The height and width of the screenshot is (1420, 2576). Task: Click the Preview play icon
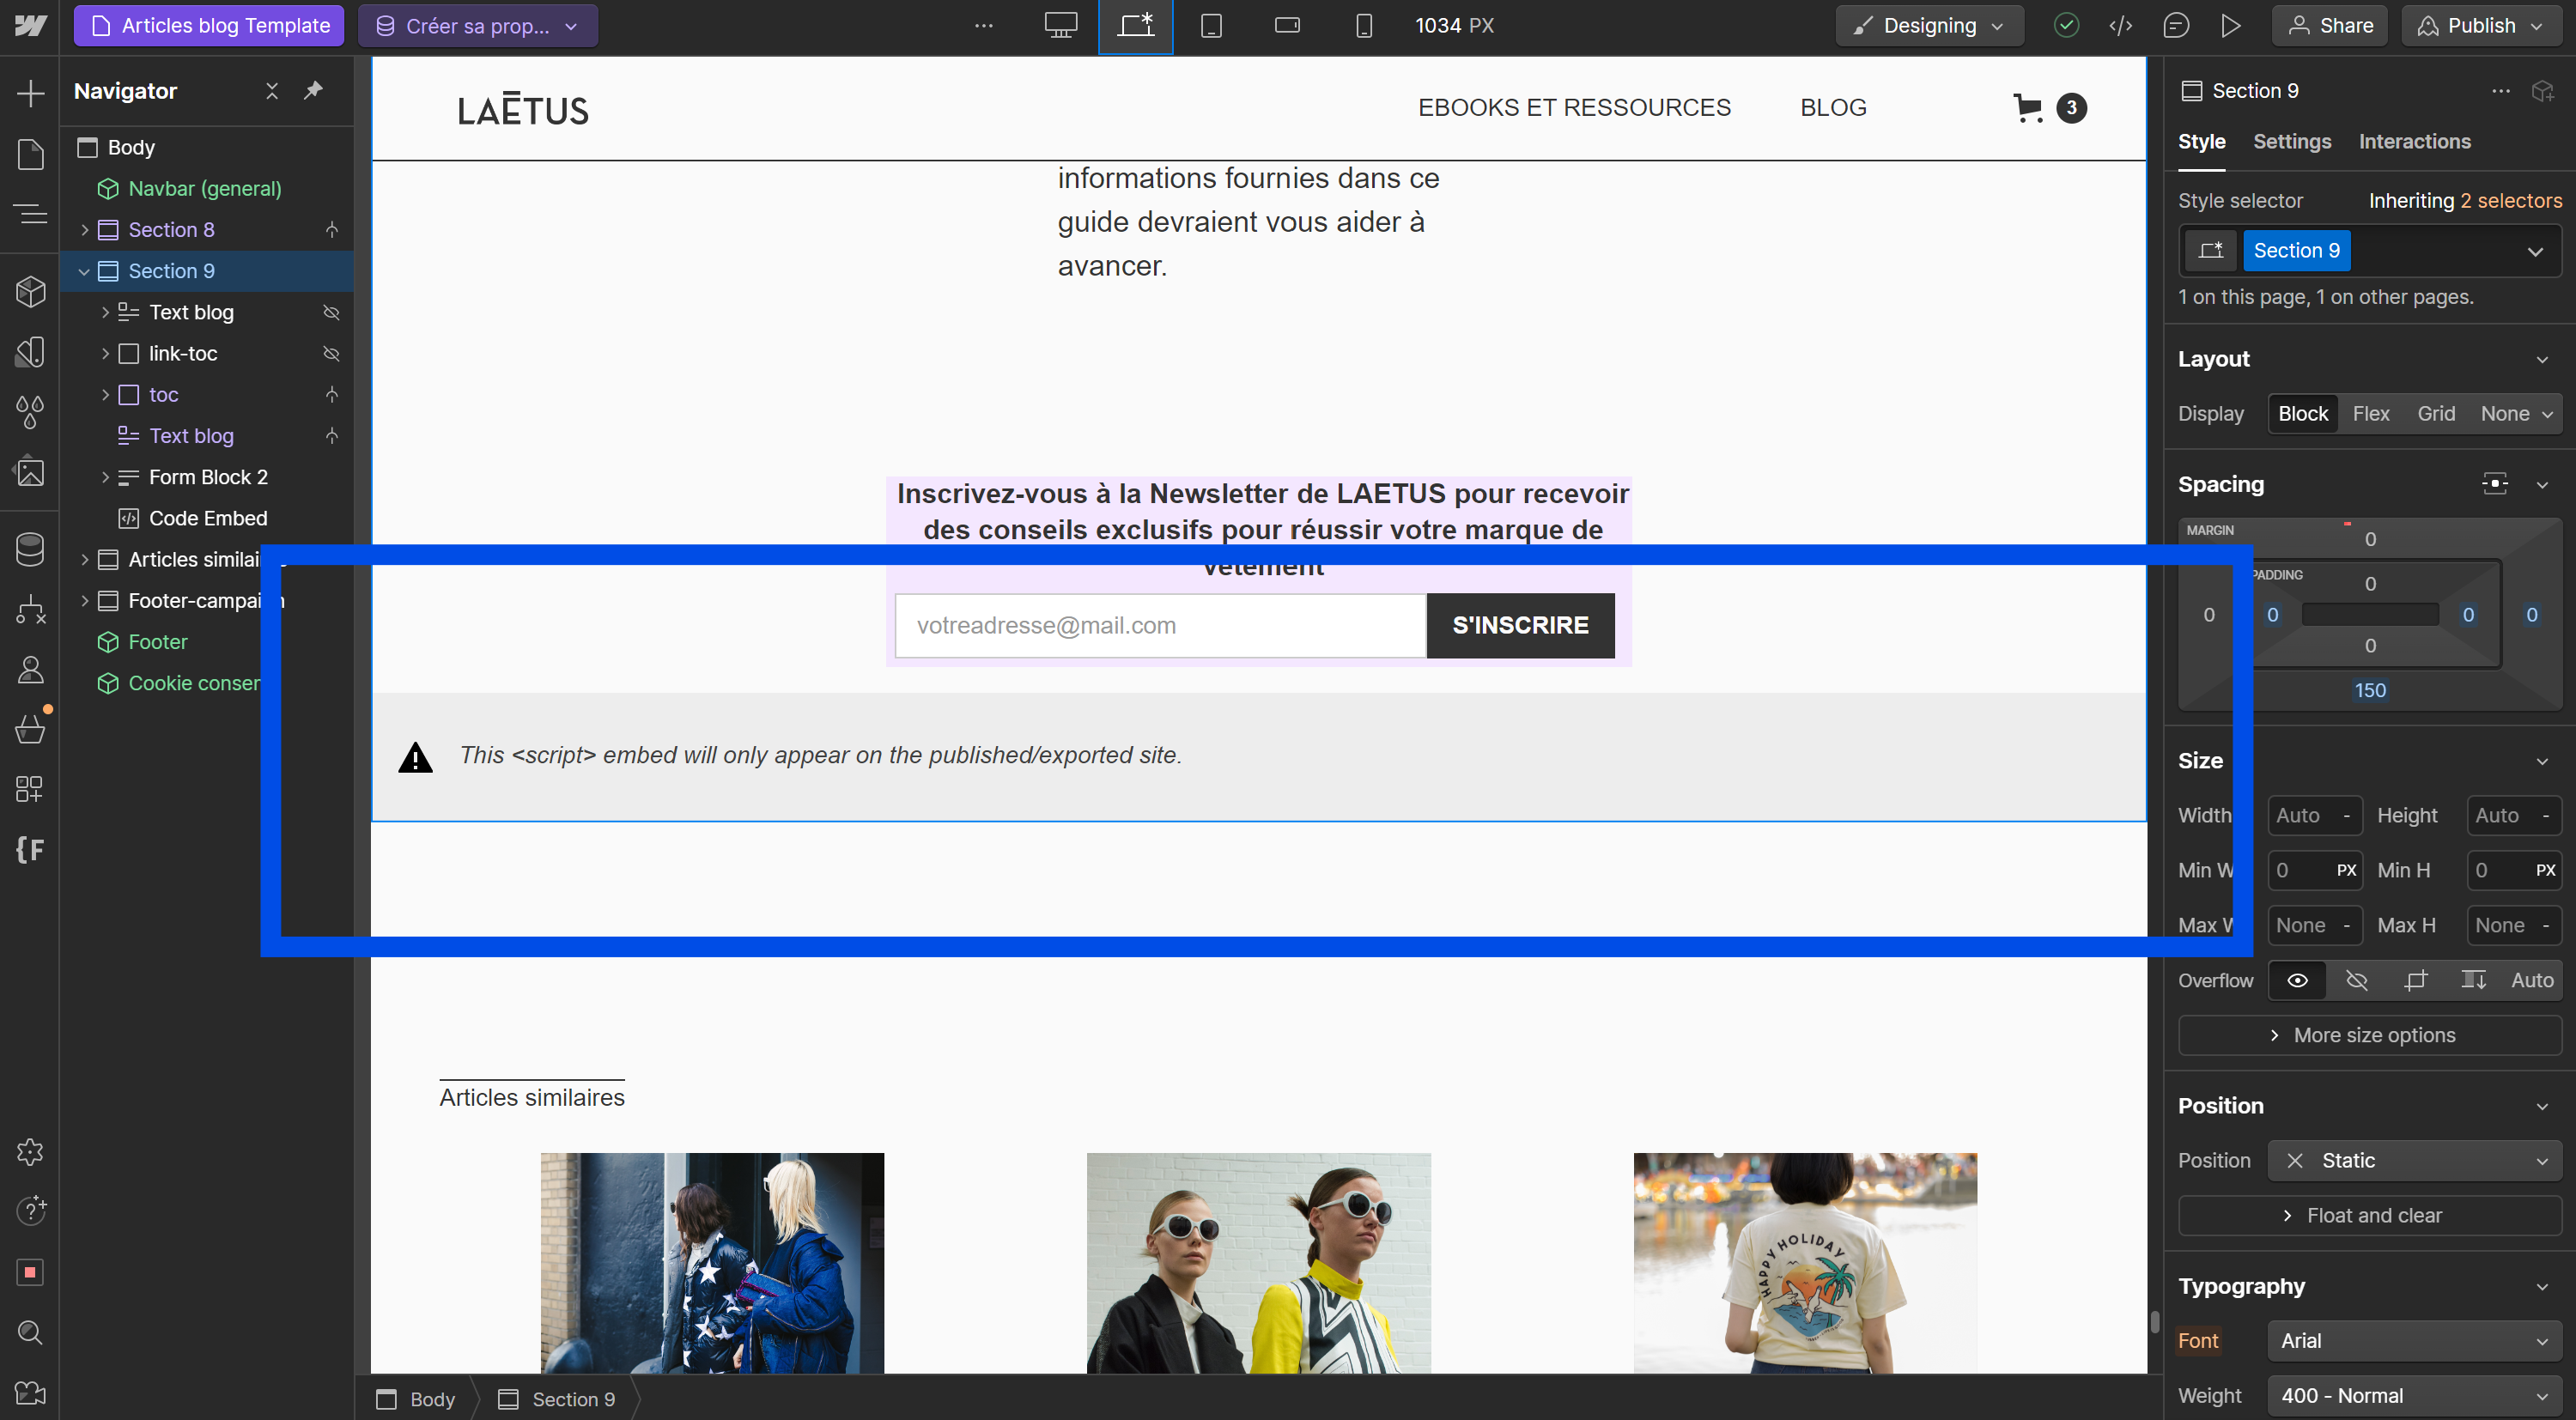coord(2230,26)
